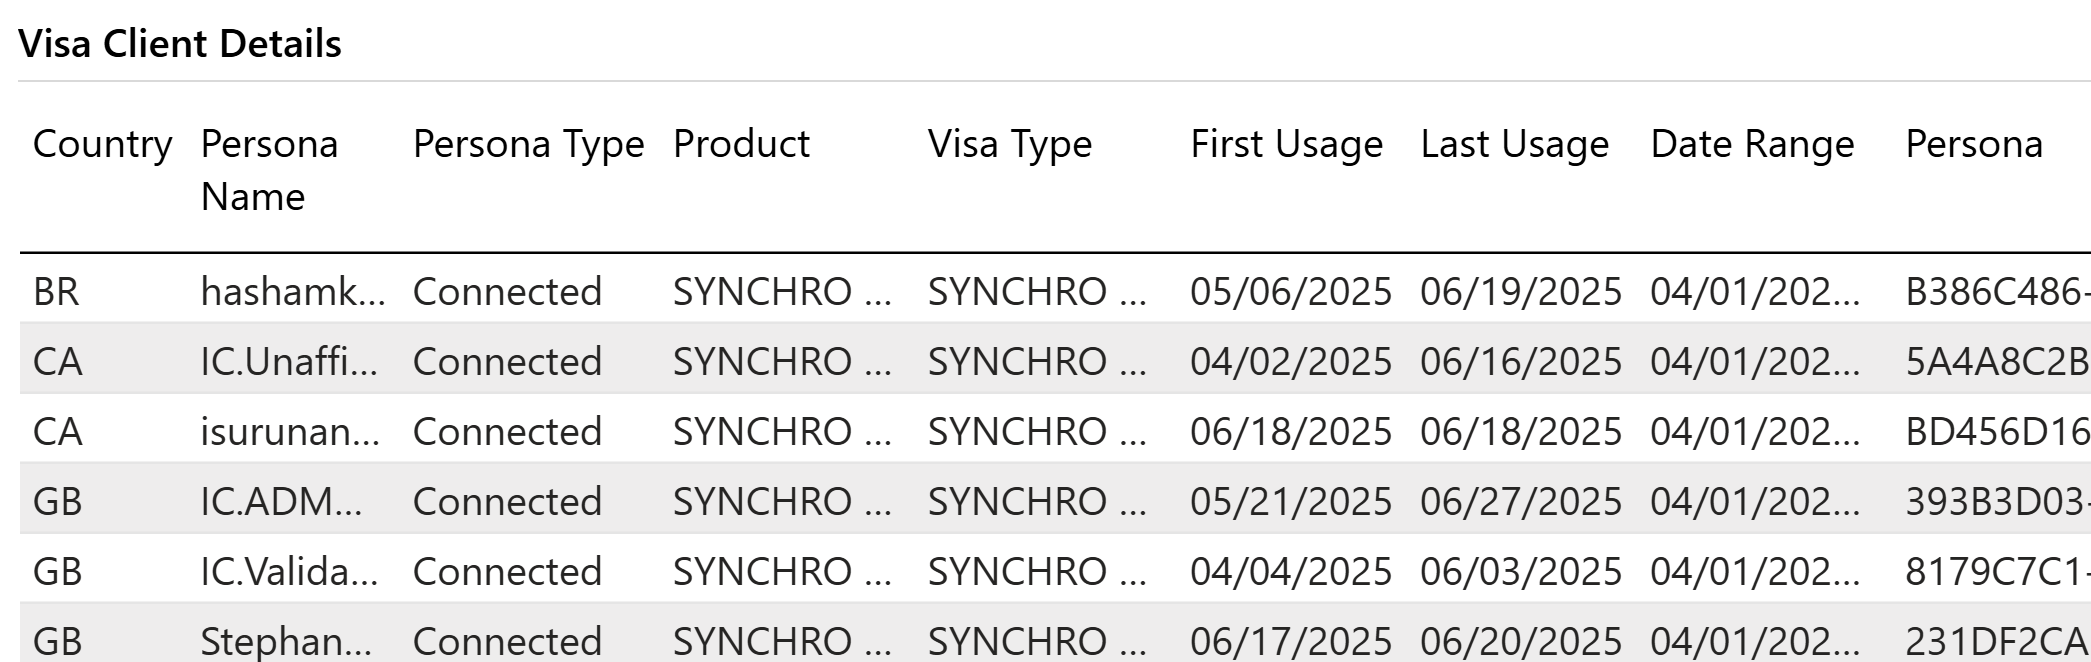Click persona ID starting with B386C486
This screenshot has width=2091, height=662.
point(1995,292)
